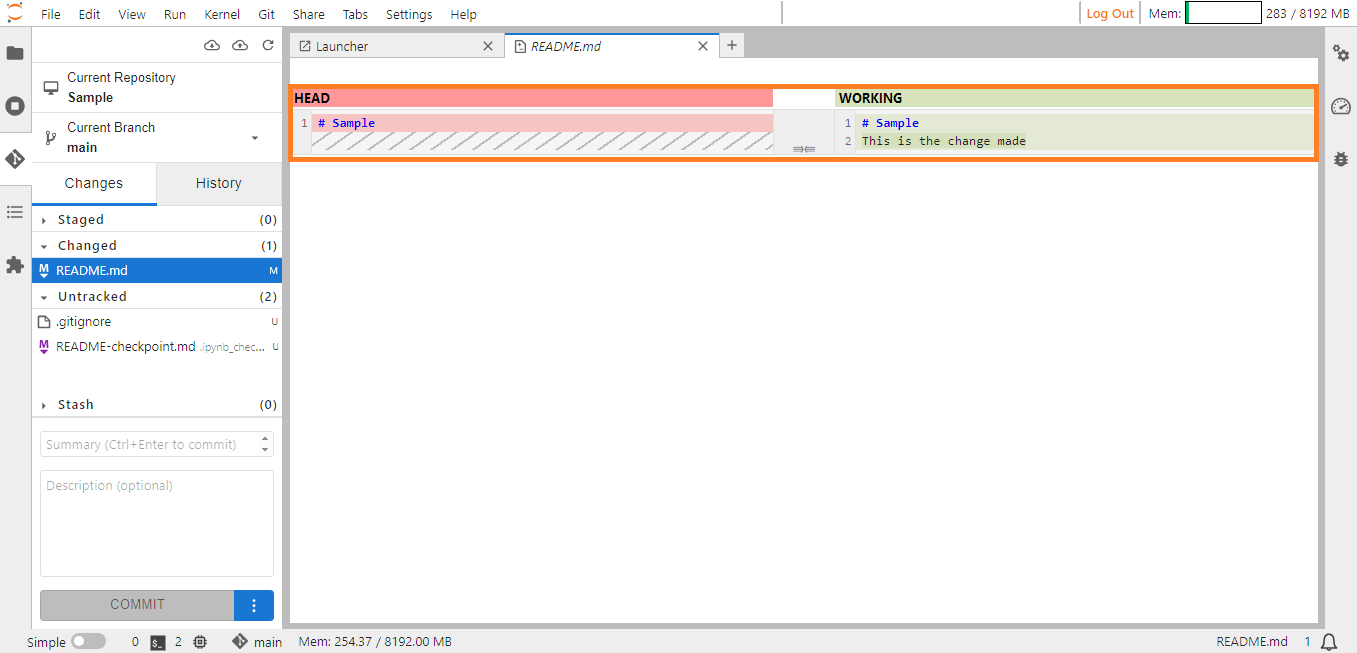Close the README.md tab
1357x653 pixels.
[x=703, y=46]
